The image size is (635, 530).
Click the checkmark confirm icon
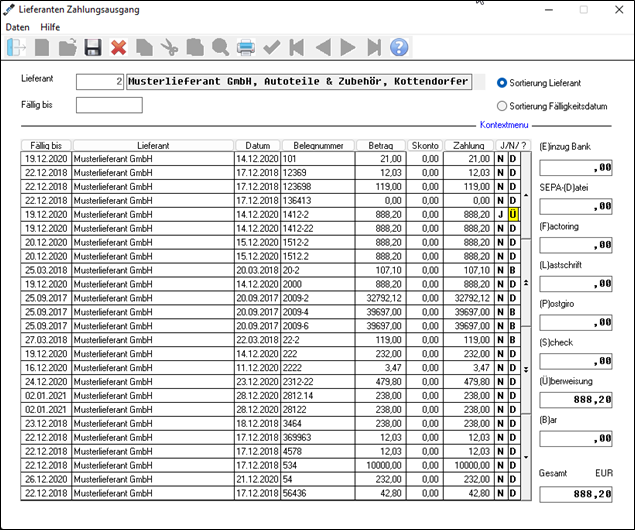pyautogui.click(x=271, y=47)
